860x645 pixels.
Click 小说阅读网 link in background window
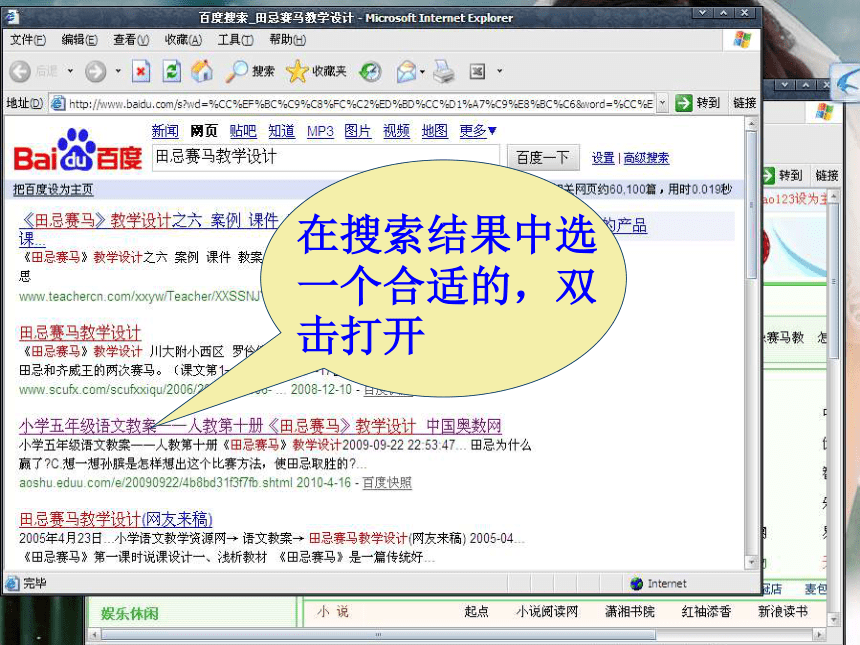[x=547, y=611]
